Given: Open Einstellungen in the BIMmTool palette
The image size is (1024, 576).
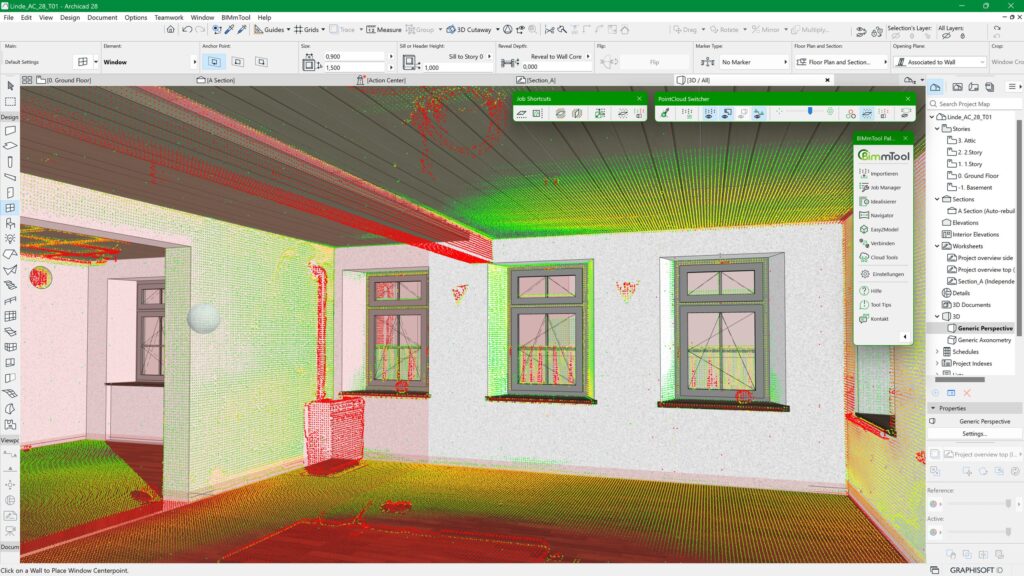Looking at the screenshot, I should 885,272.
